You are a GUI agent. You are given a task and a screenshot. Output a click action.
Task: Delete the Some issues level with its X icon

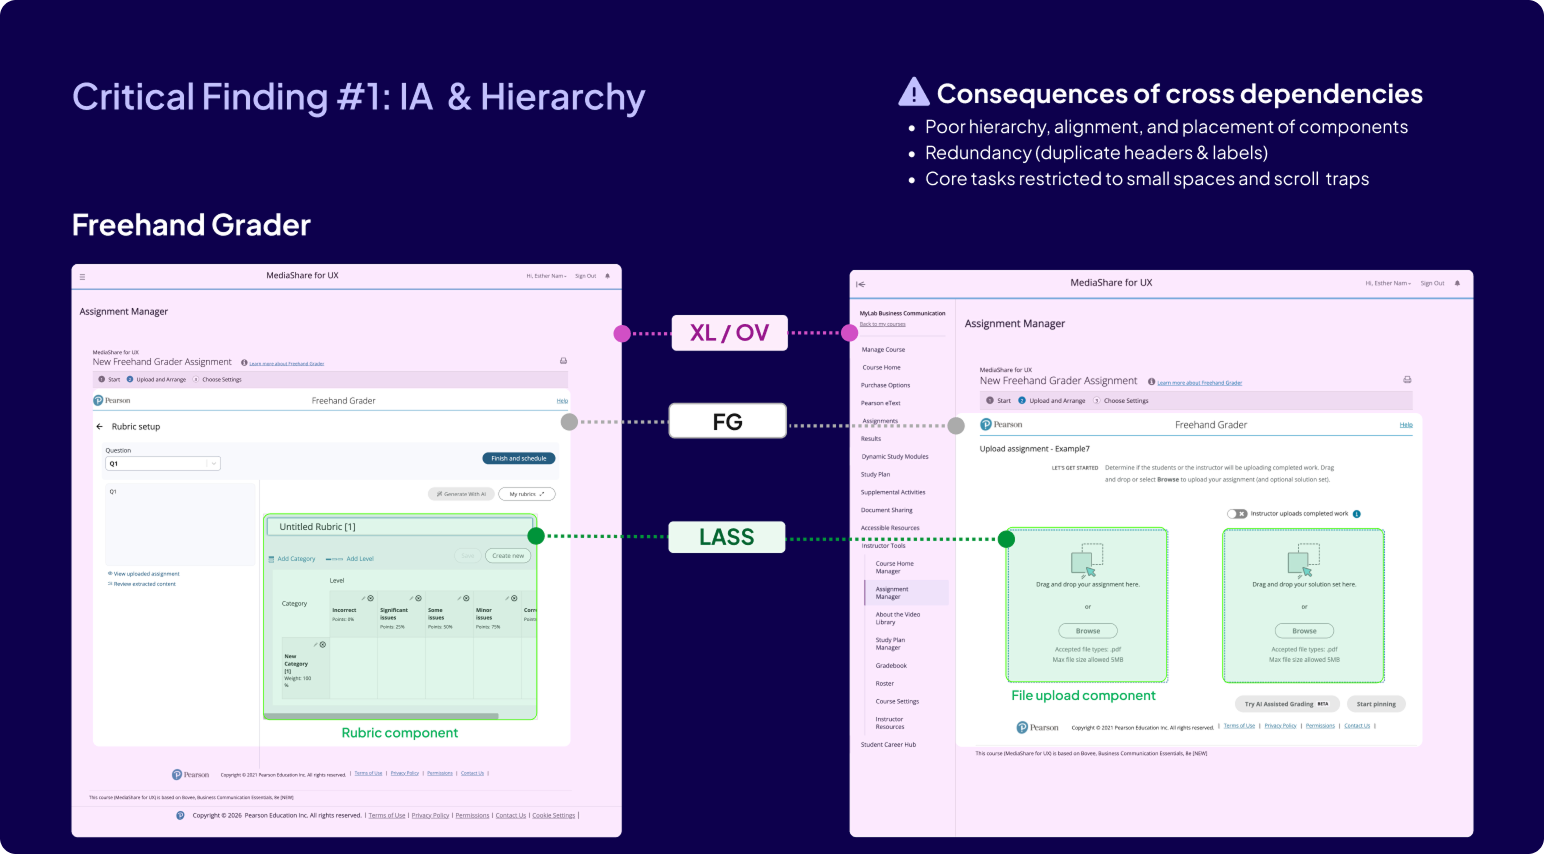point(466,598)
